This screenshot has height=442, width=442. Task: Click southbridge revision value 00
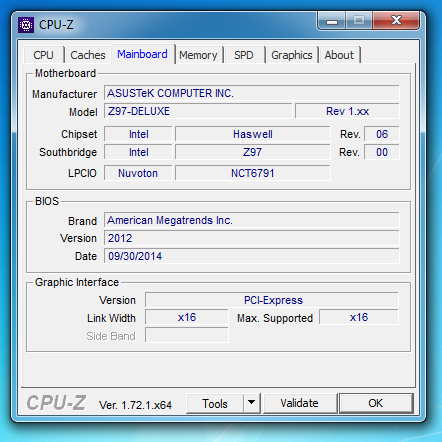pos(382,152)
